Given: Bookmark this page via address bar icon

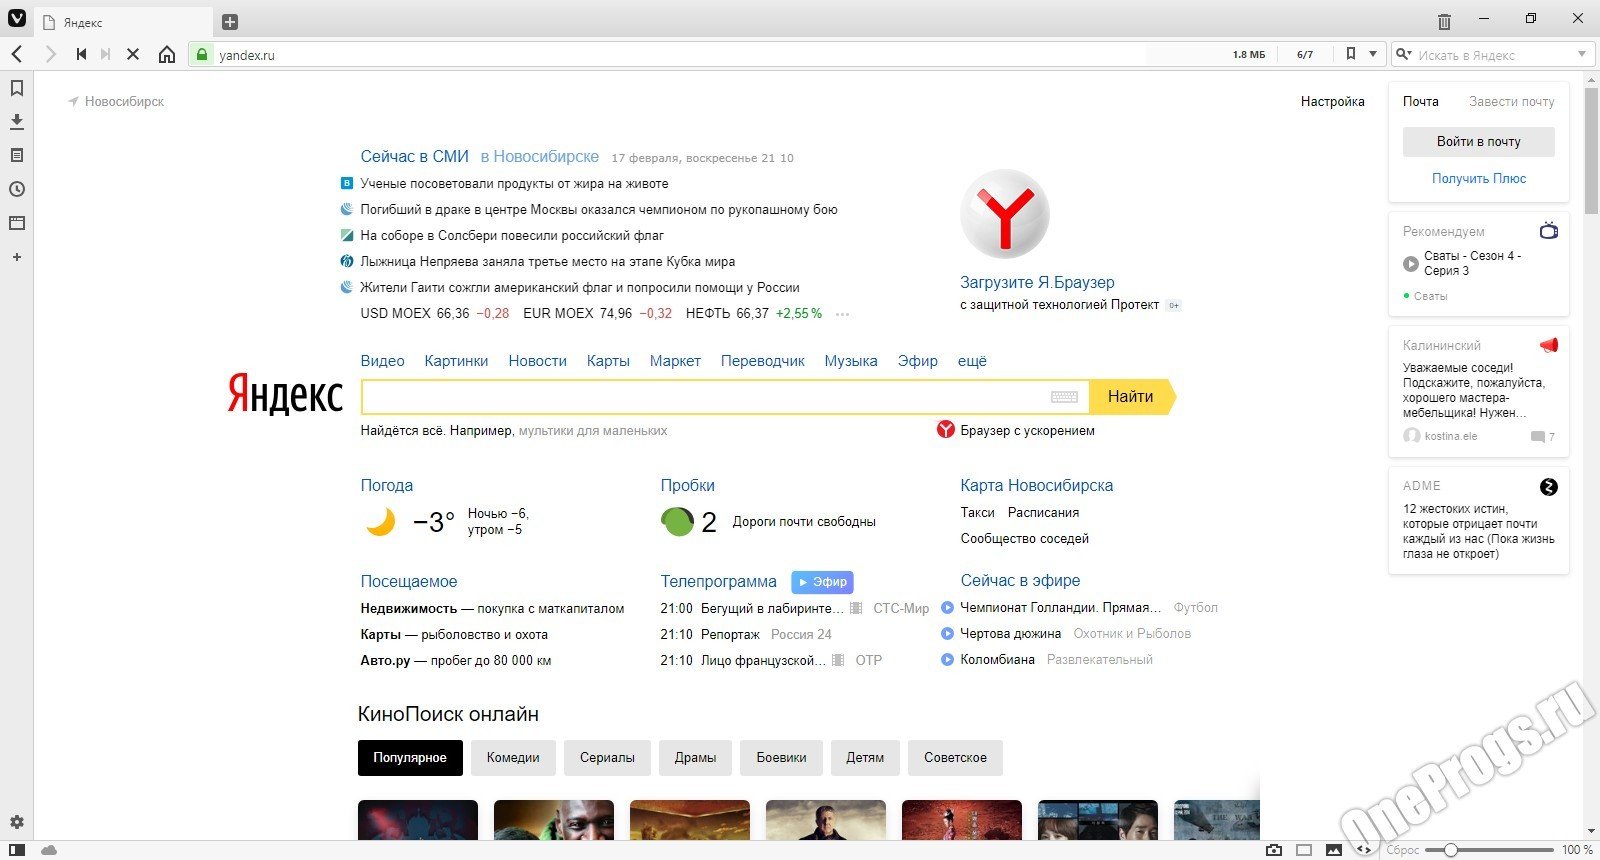Looking at the screenshot, I should click(x=1351, y=54).
